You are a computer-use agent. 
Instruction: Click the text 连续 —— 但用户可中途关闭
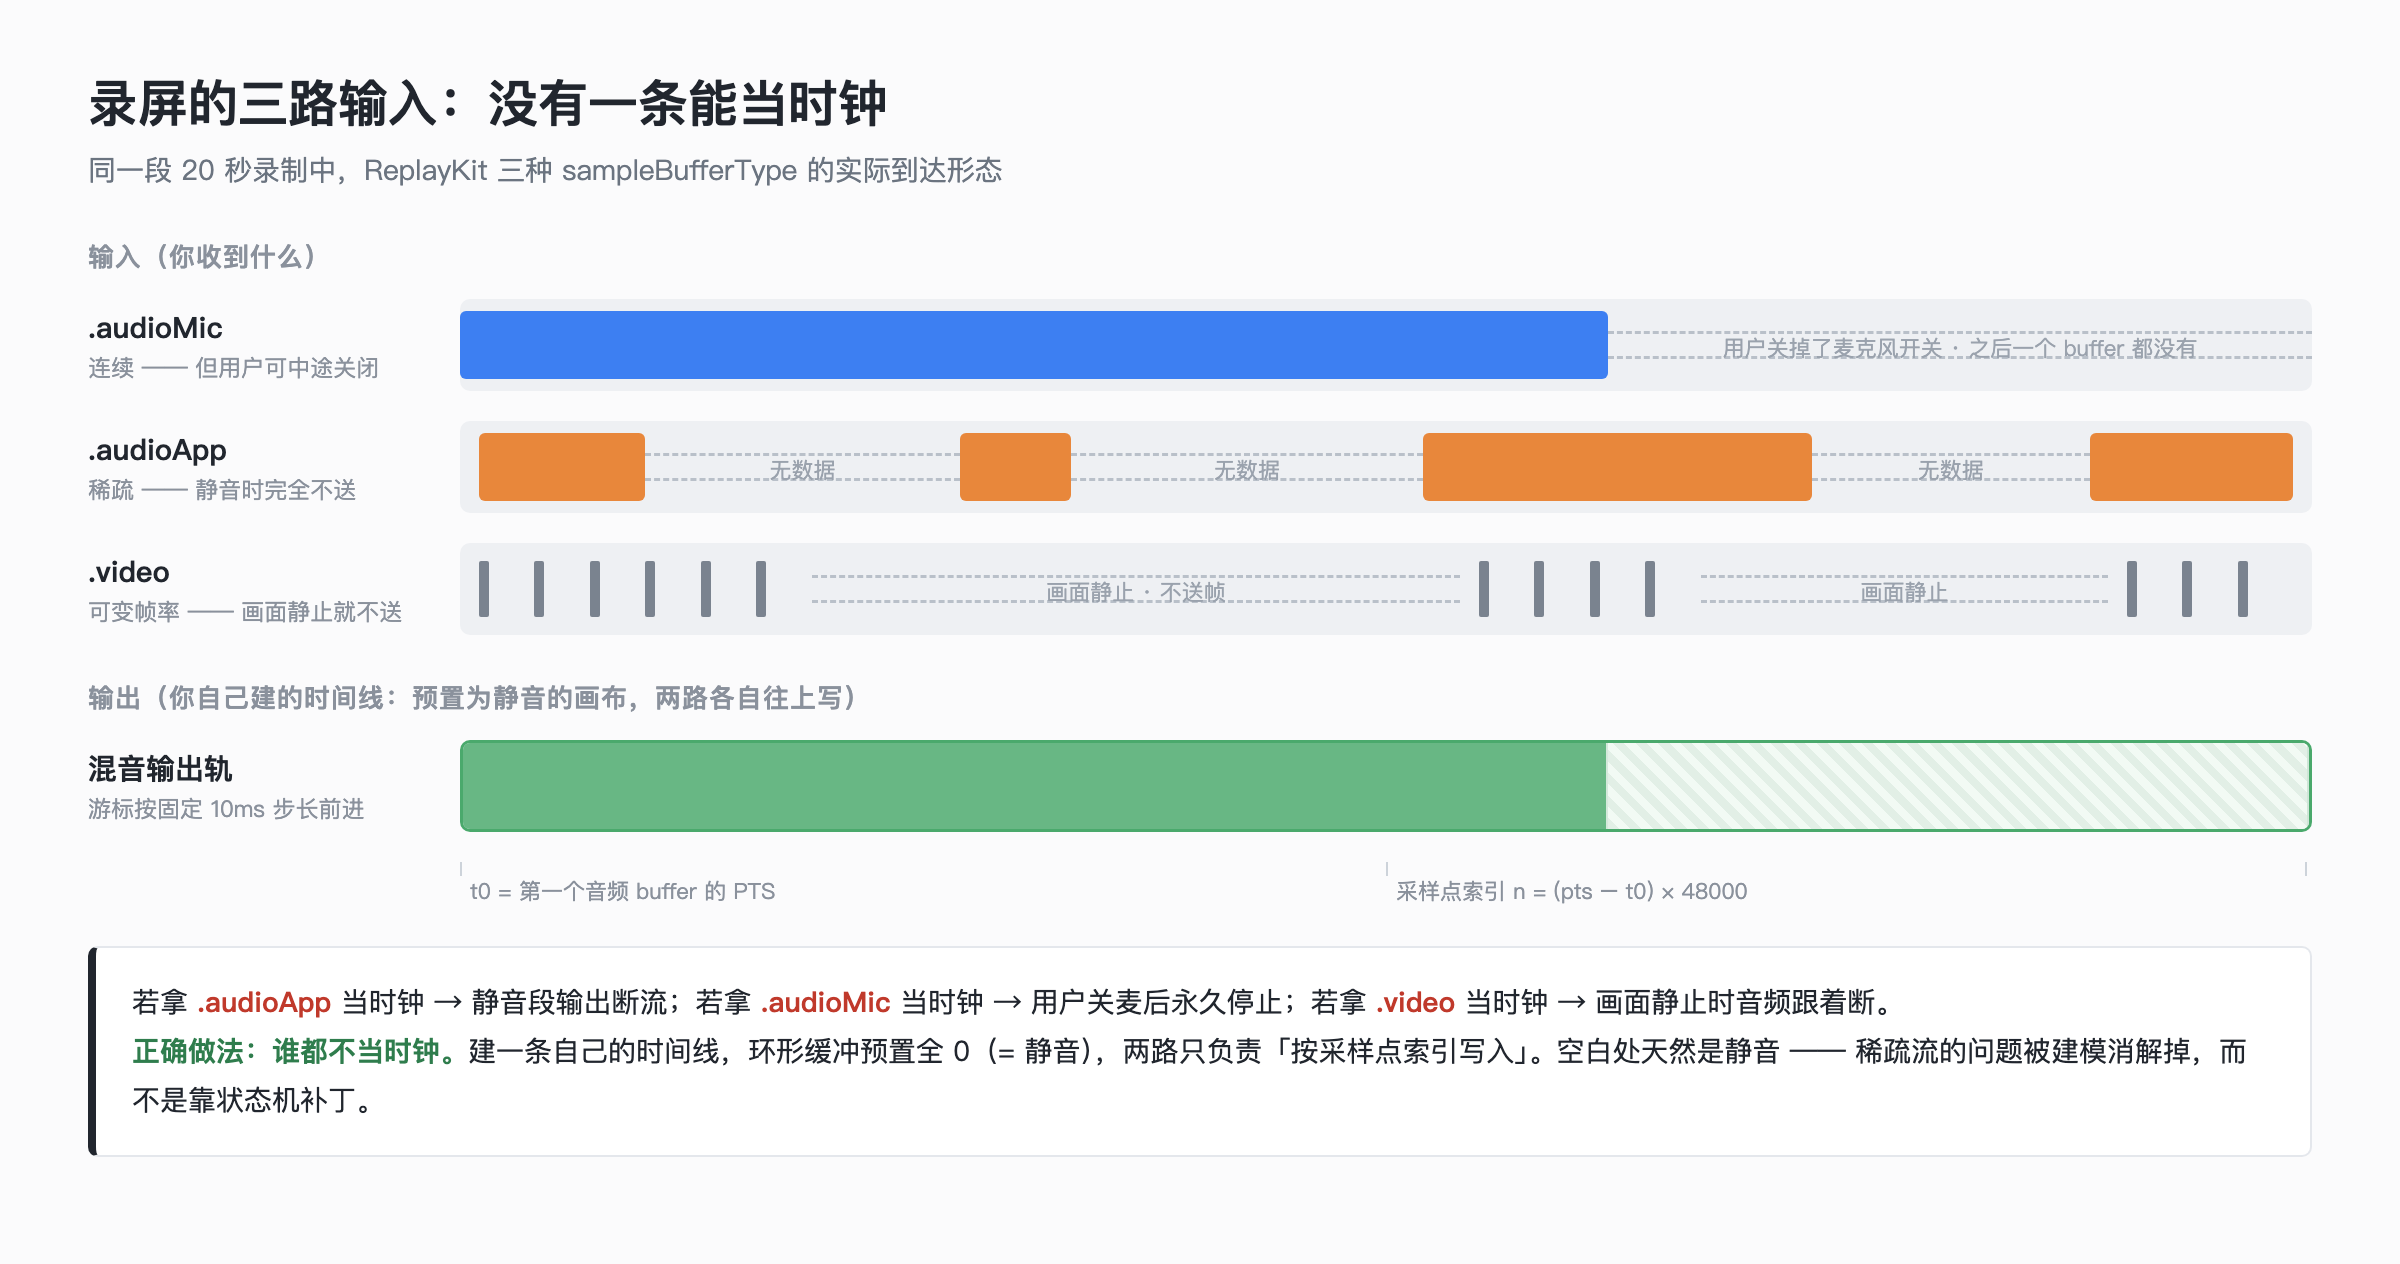point(233,368)
